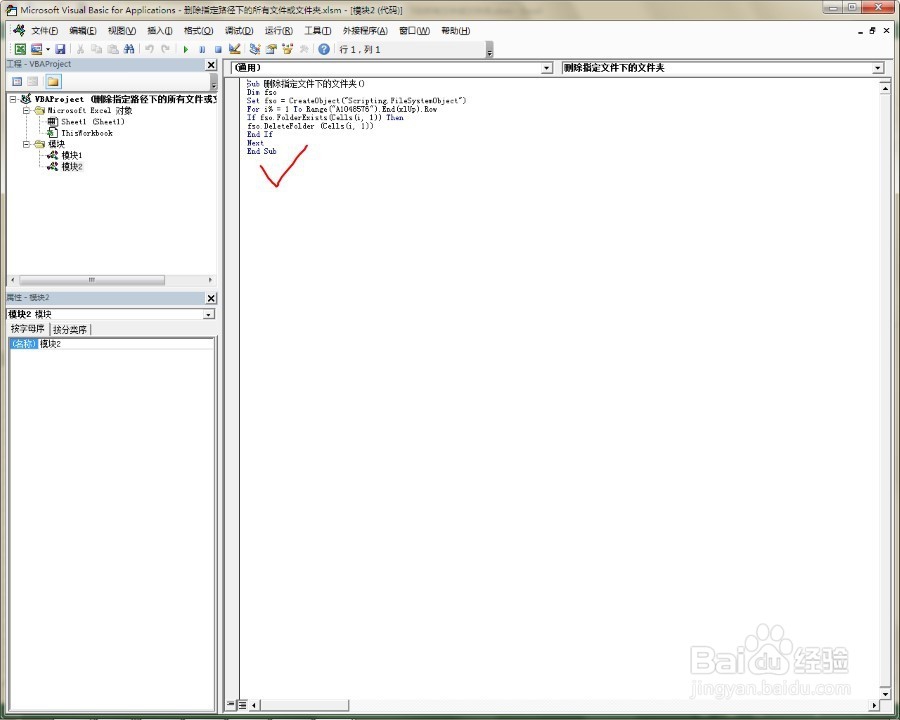
Task: Click the Find binoculars icon
Action: pyautogui.click(x=129, y=49)
